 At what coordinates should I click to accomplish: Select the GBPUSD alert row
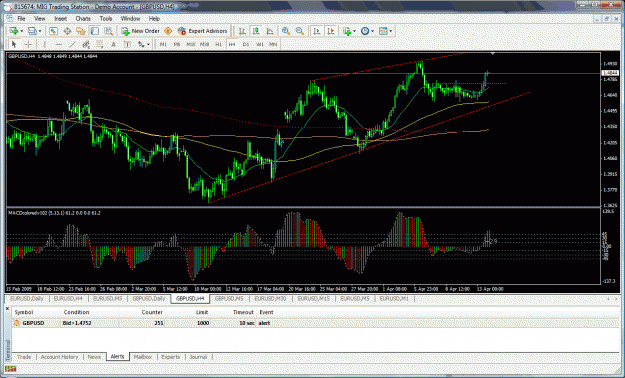click(x=315, y=323)
